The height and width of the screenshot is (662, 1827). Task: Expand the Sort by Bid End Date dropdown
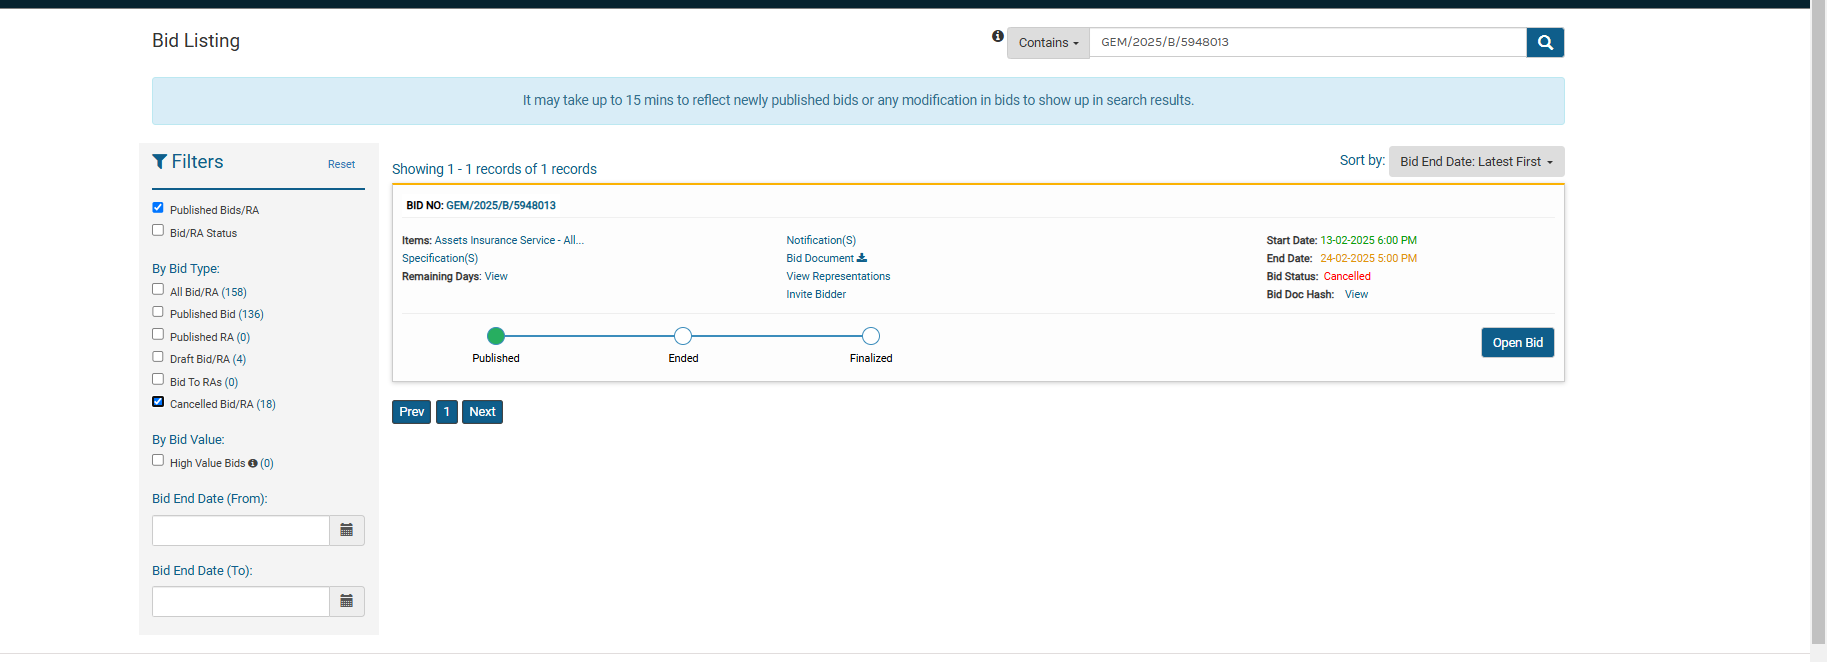[1475, 162]
